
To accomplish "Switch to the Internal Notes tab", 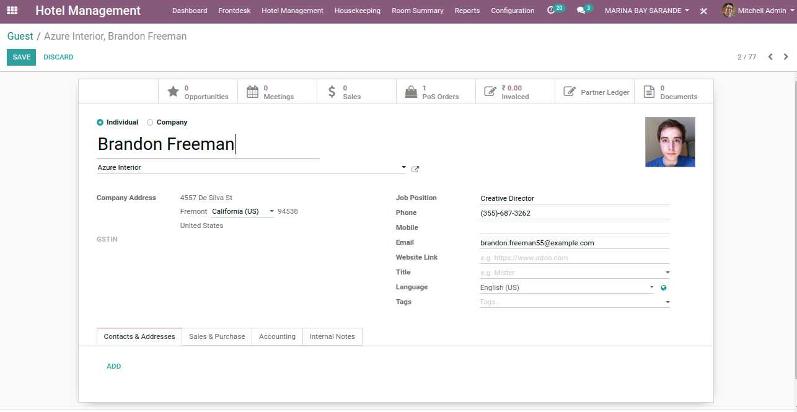I will pos(332,337).
